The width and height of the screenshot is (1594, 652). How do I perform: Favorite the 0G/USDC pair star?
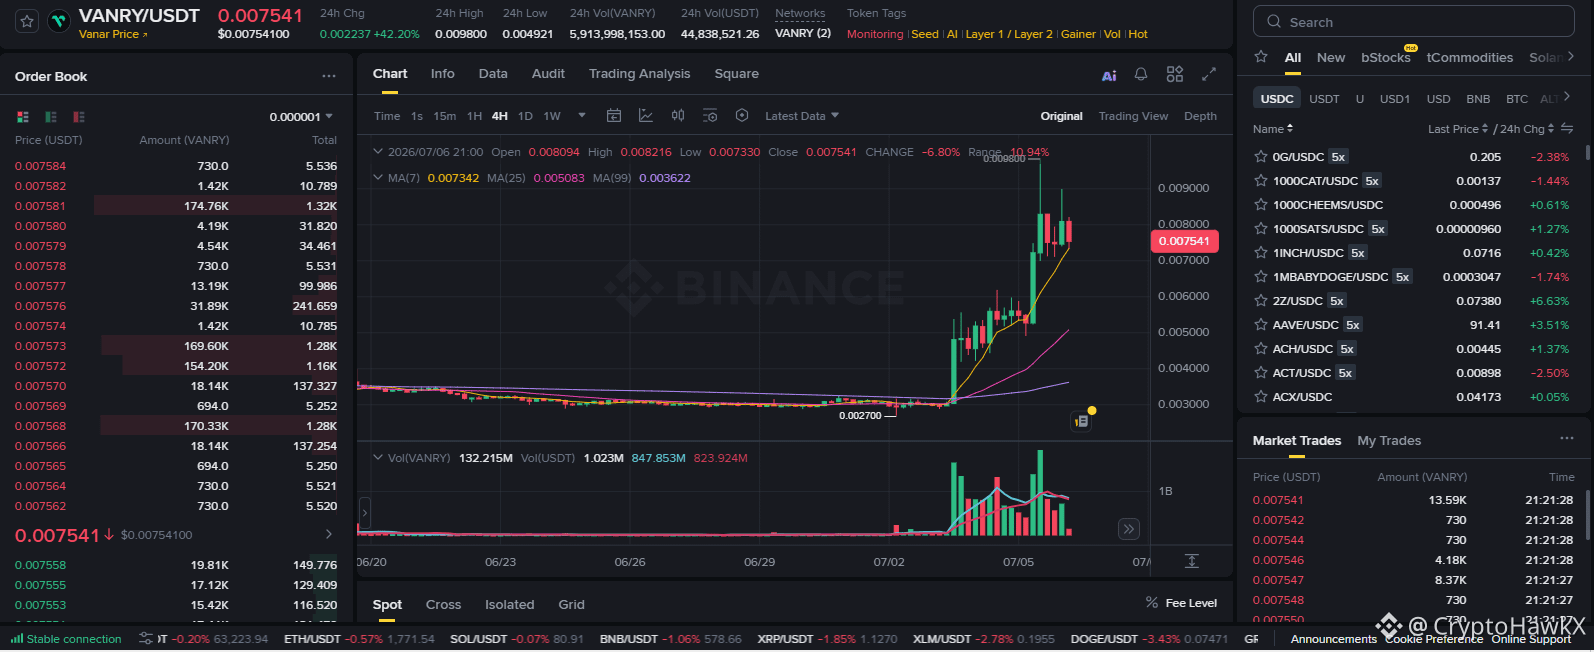click(x=1261, y=157)
